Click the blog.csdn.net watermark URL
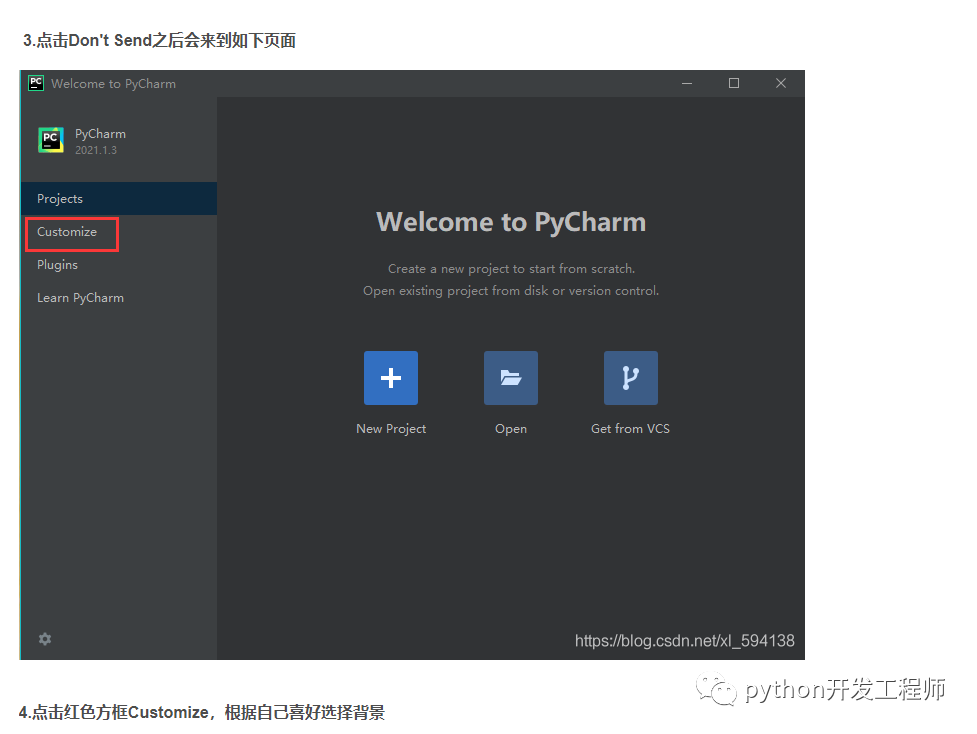Image resolution: width=977 pixels, height=734 pixels. pyautogui.click(x=684, y=641)
